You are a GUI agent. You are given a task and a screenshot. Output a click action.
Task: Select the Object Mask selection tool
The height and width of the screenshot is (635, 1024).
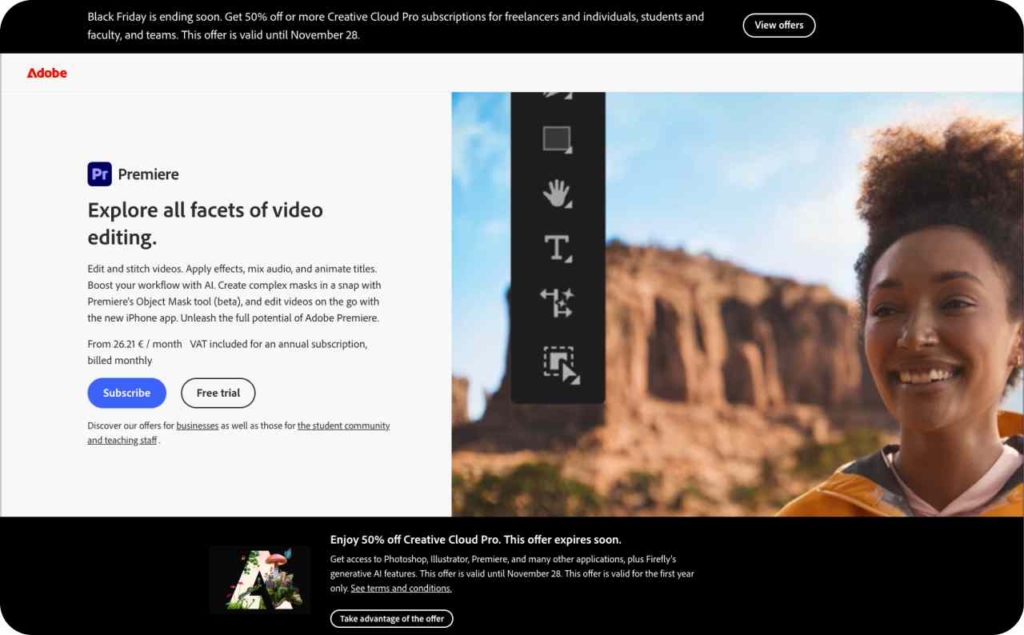pyautogui.click(x=558, y=362)
